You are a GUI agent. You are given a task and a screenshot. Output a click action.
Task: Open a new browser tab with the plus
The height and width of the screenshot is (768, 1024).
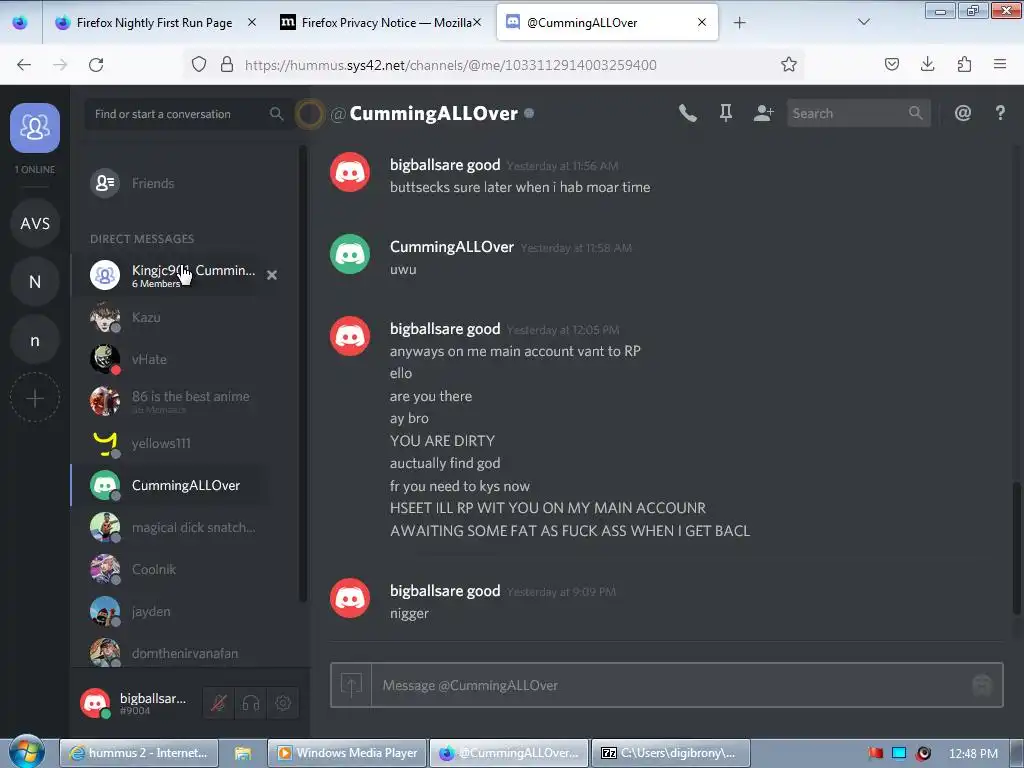pos(739,23)
